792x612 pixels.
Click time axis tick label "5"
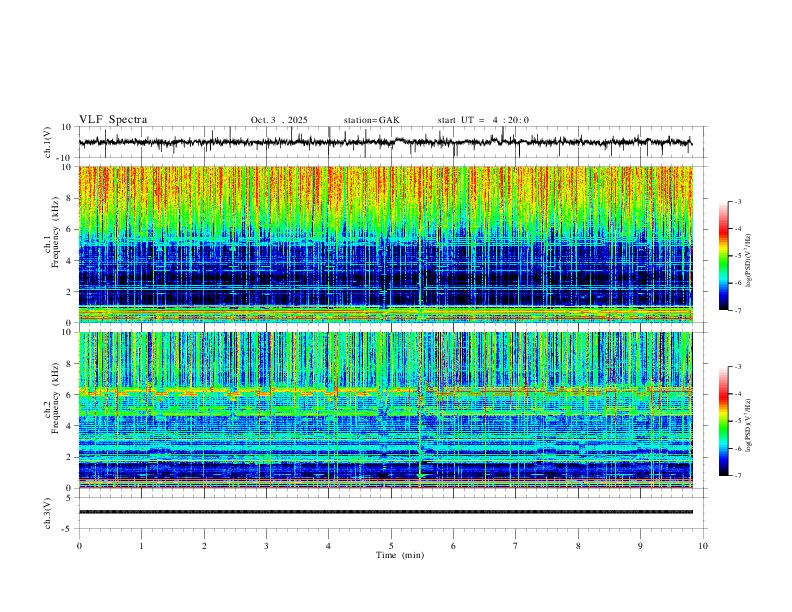point(391,546)
